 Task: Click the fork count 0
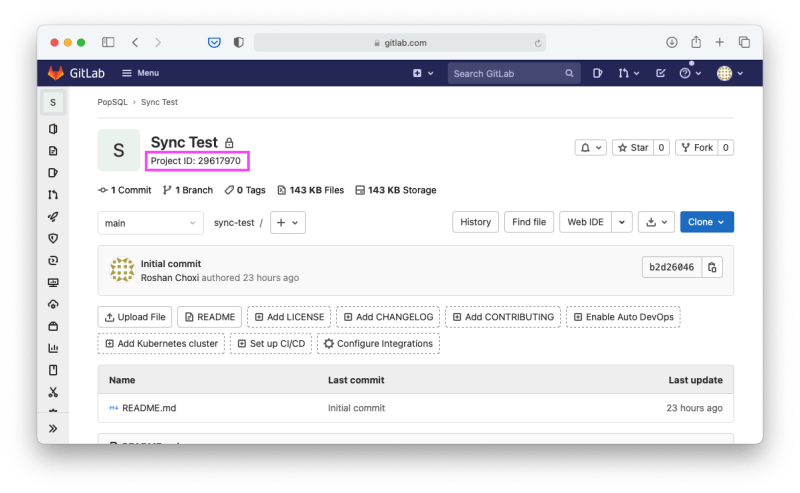click(x=726, y=147)
